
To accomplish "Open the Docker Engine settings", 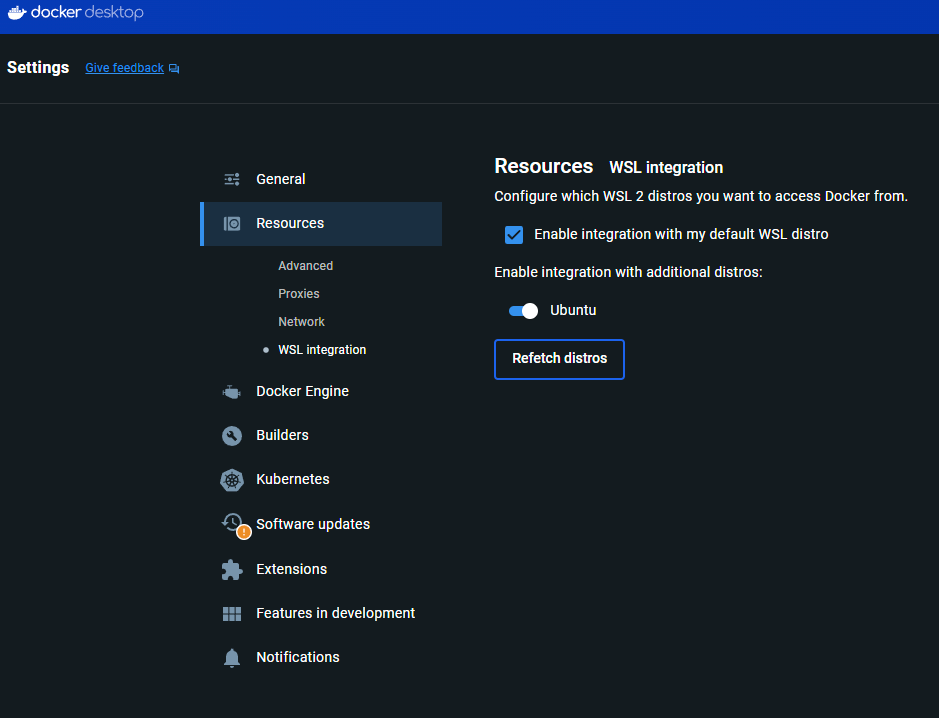I will coord(321,392).
